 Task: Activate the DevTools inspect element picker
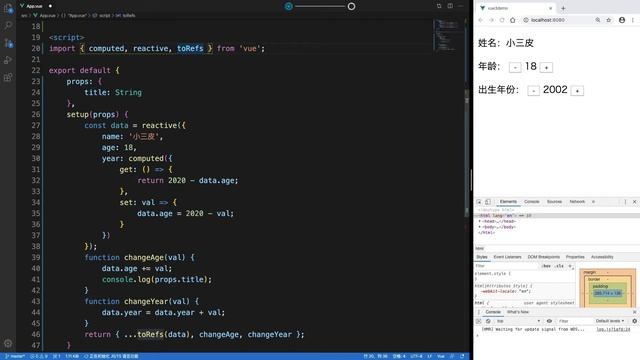479,202
